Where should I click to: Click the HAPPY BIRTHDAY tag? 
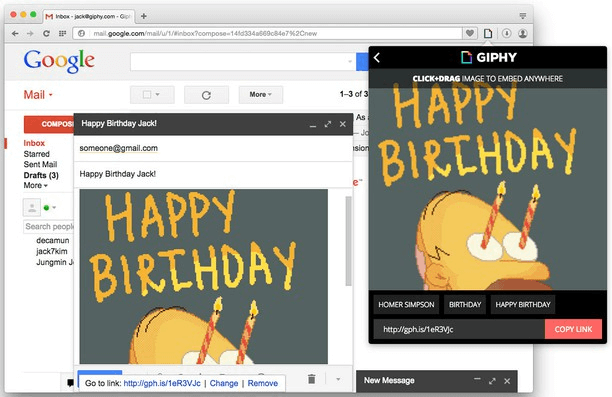(x=523, y=304)
